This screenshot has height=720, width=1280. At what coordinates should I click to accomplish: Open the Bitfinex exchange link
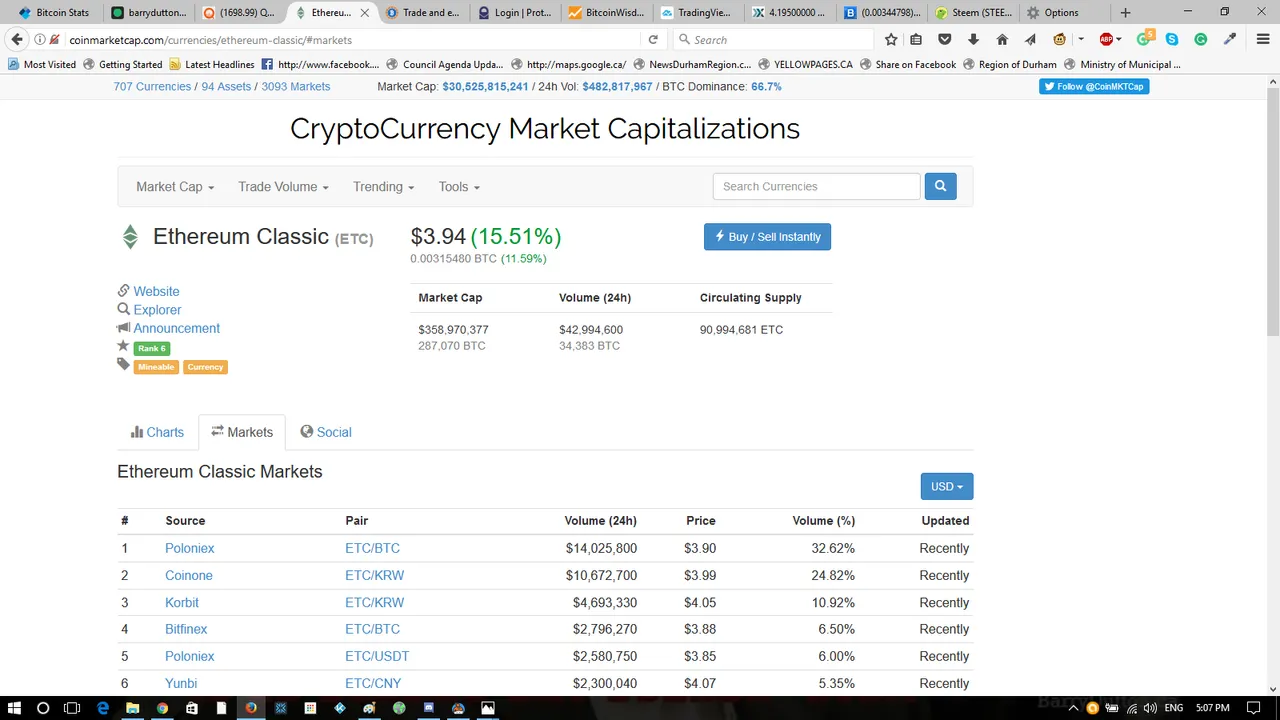[186, 629]
